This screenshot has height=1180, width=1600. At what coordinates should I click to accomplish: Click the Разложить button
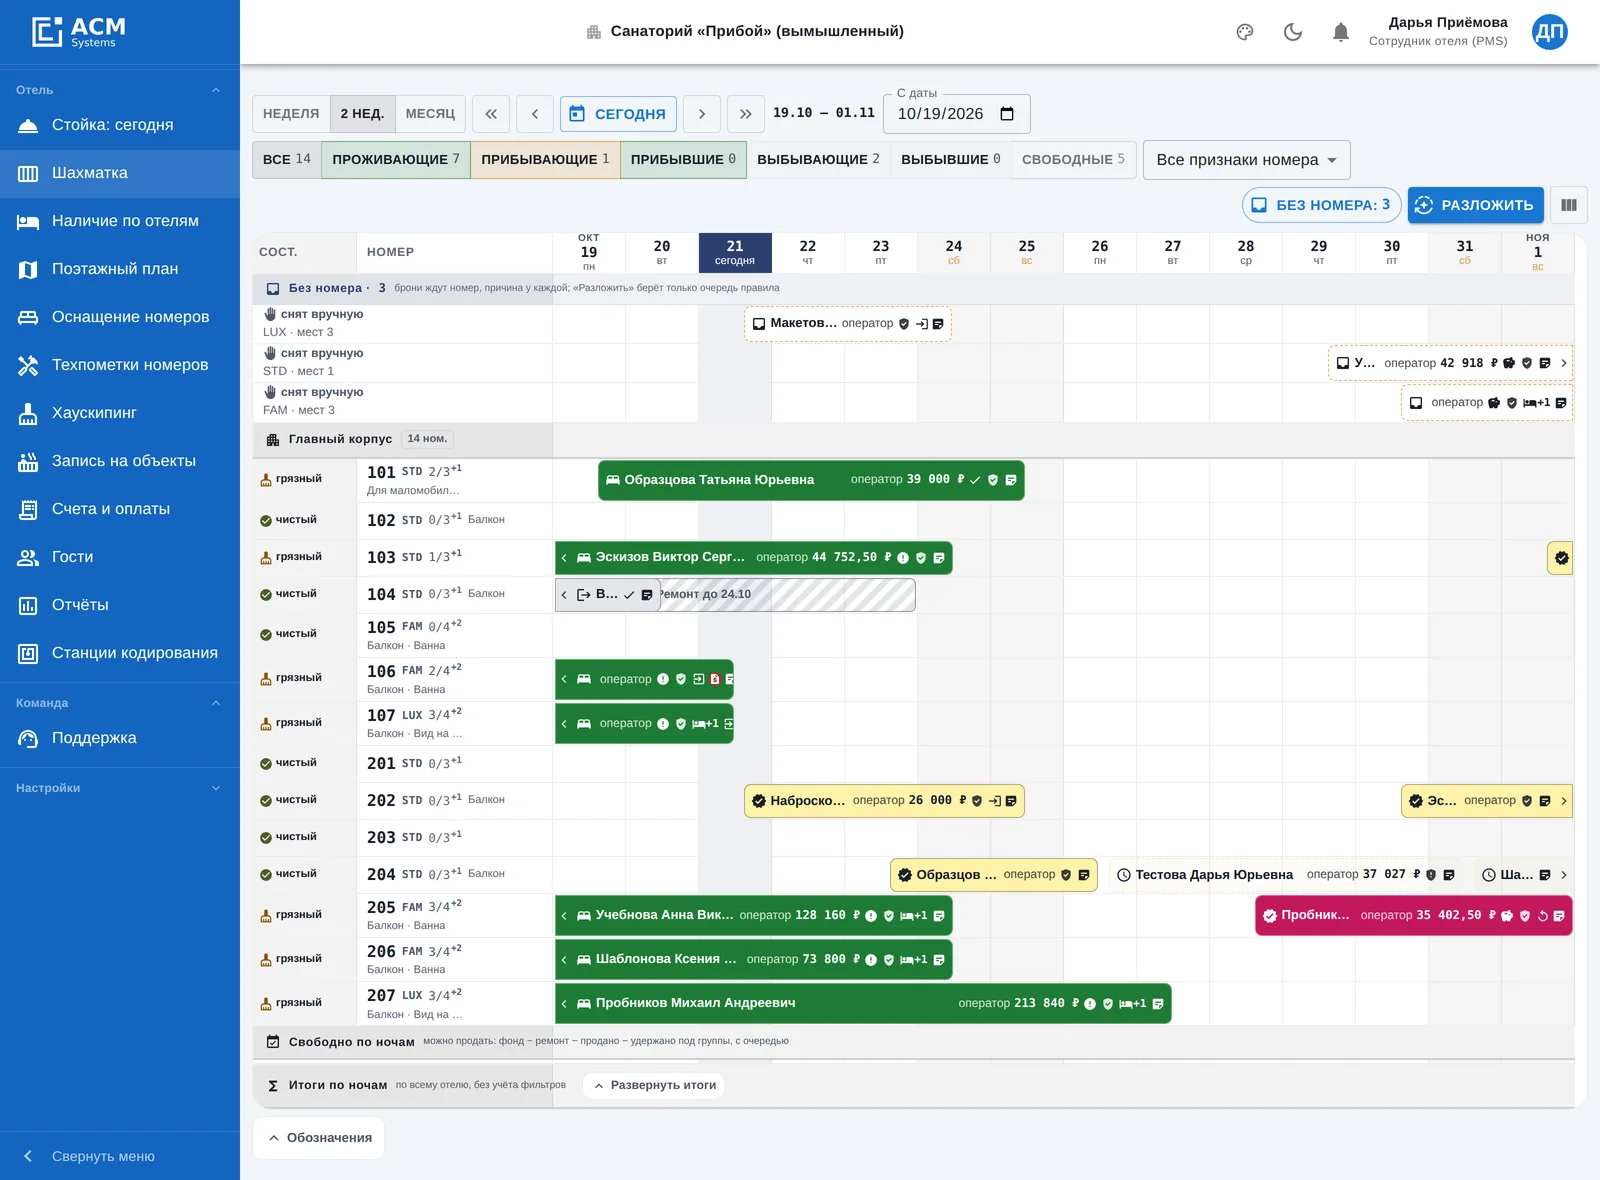(1475, 205)
